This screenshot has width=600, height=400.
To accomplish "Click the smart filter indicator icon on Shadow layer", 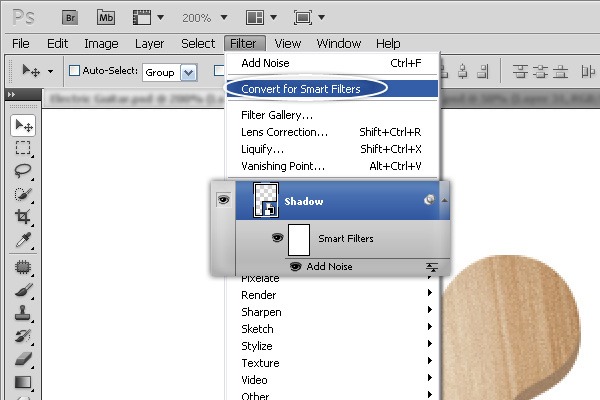I will tap(429, 200).
